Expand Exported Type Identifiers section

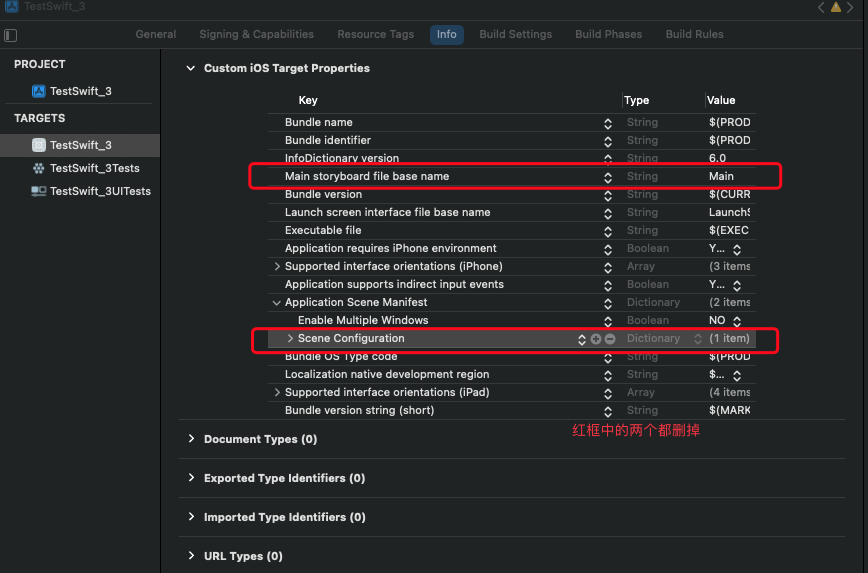pos(191,478)
